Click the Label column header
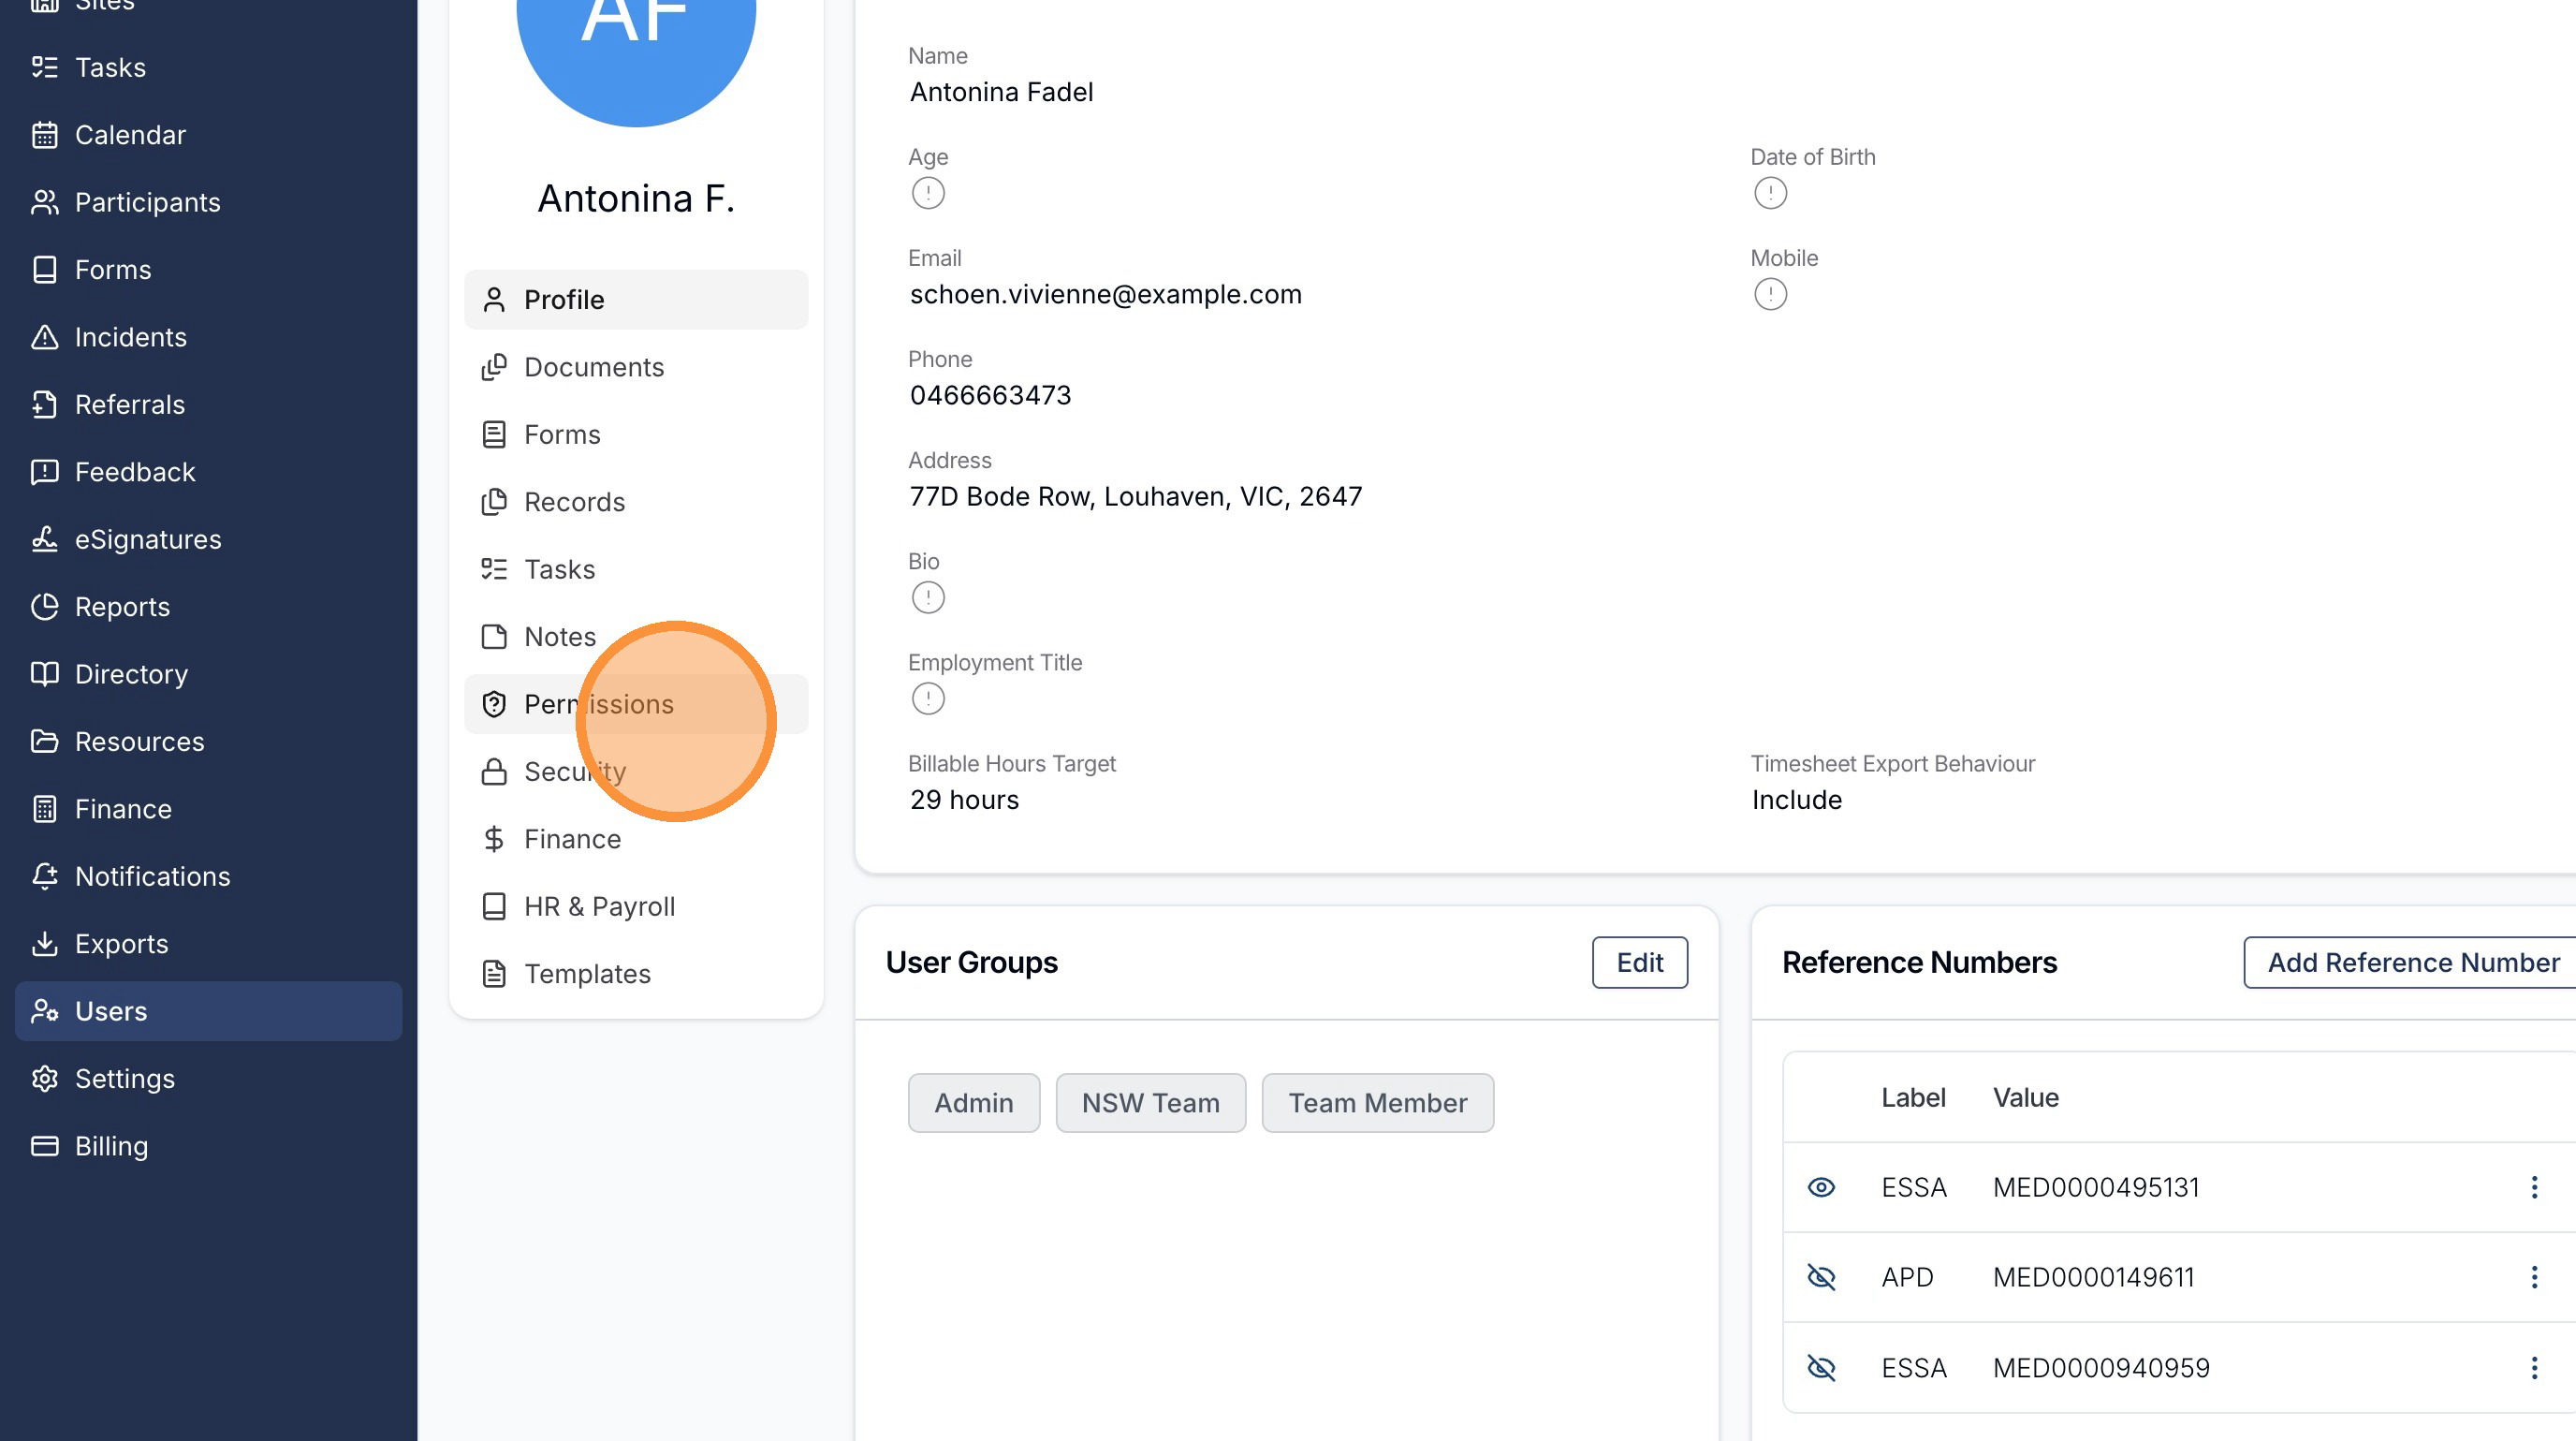Screen dimensions: 2576x1441 1913,1097
